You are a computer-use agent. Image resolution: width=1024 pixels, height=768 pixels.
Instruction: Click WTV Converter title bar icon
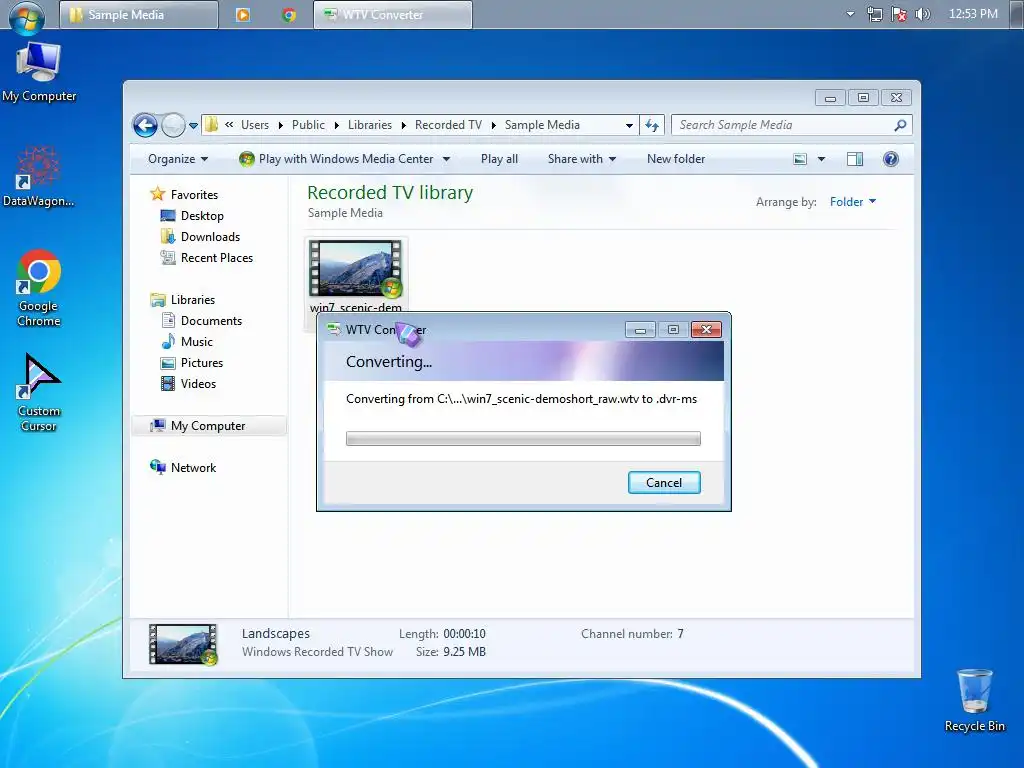(x=334, y=329)
